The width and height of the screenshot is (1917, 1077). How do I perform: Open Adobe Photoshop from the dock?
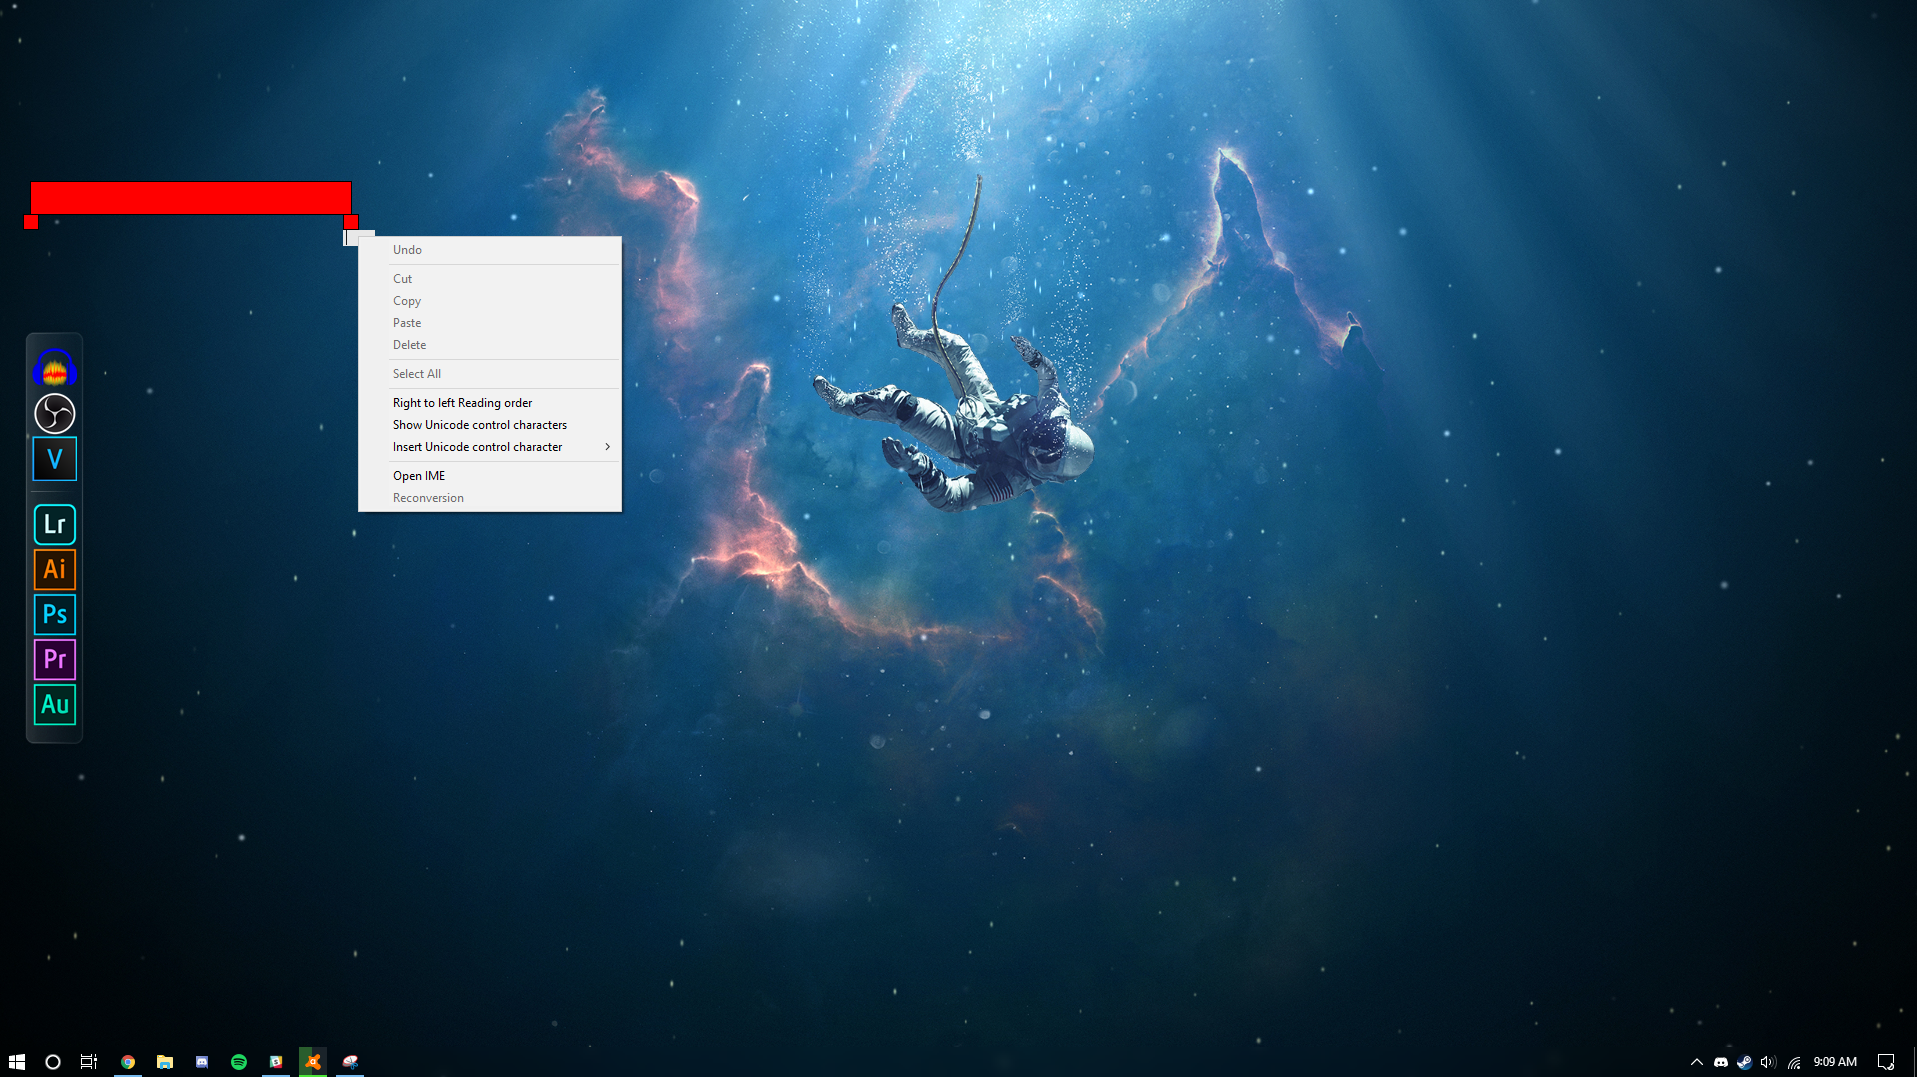55,614
